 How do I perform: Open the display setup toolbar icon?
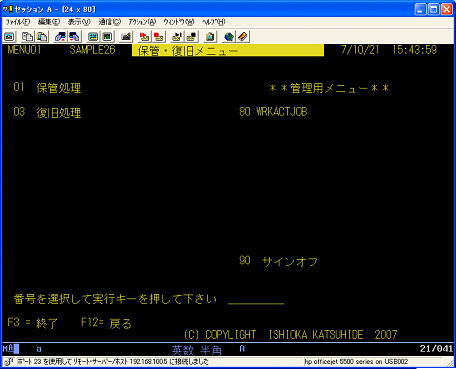point(93,37)
